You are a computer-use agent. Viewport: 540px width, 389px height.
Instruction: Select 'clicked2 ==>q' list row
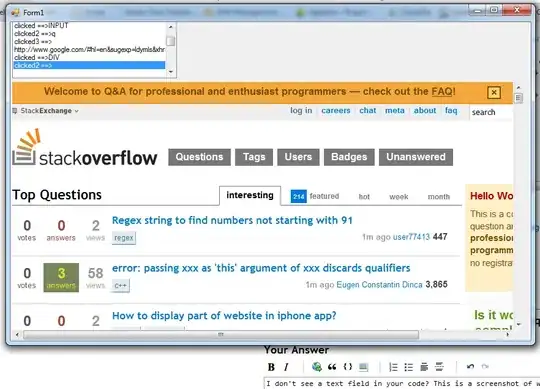pyautogui.click(x=89, y=34)
